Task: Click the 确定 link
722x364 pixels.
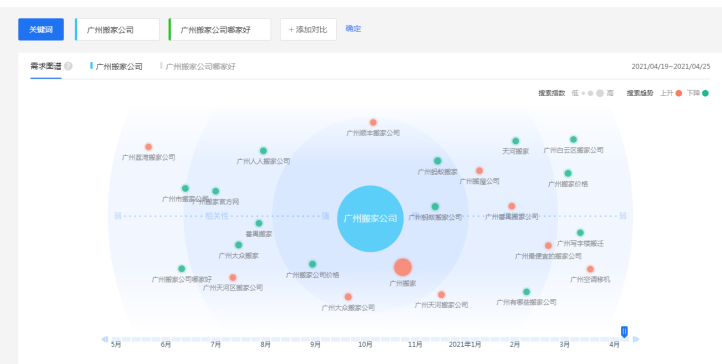Action: (353, 29)
